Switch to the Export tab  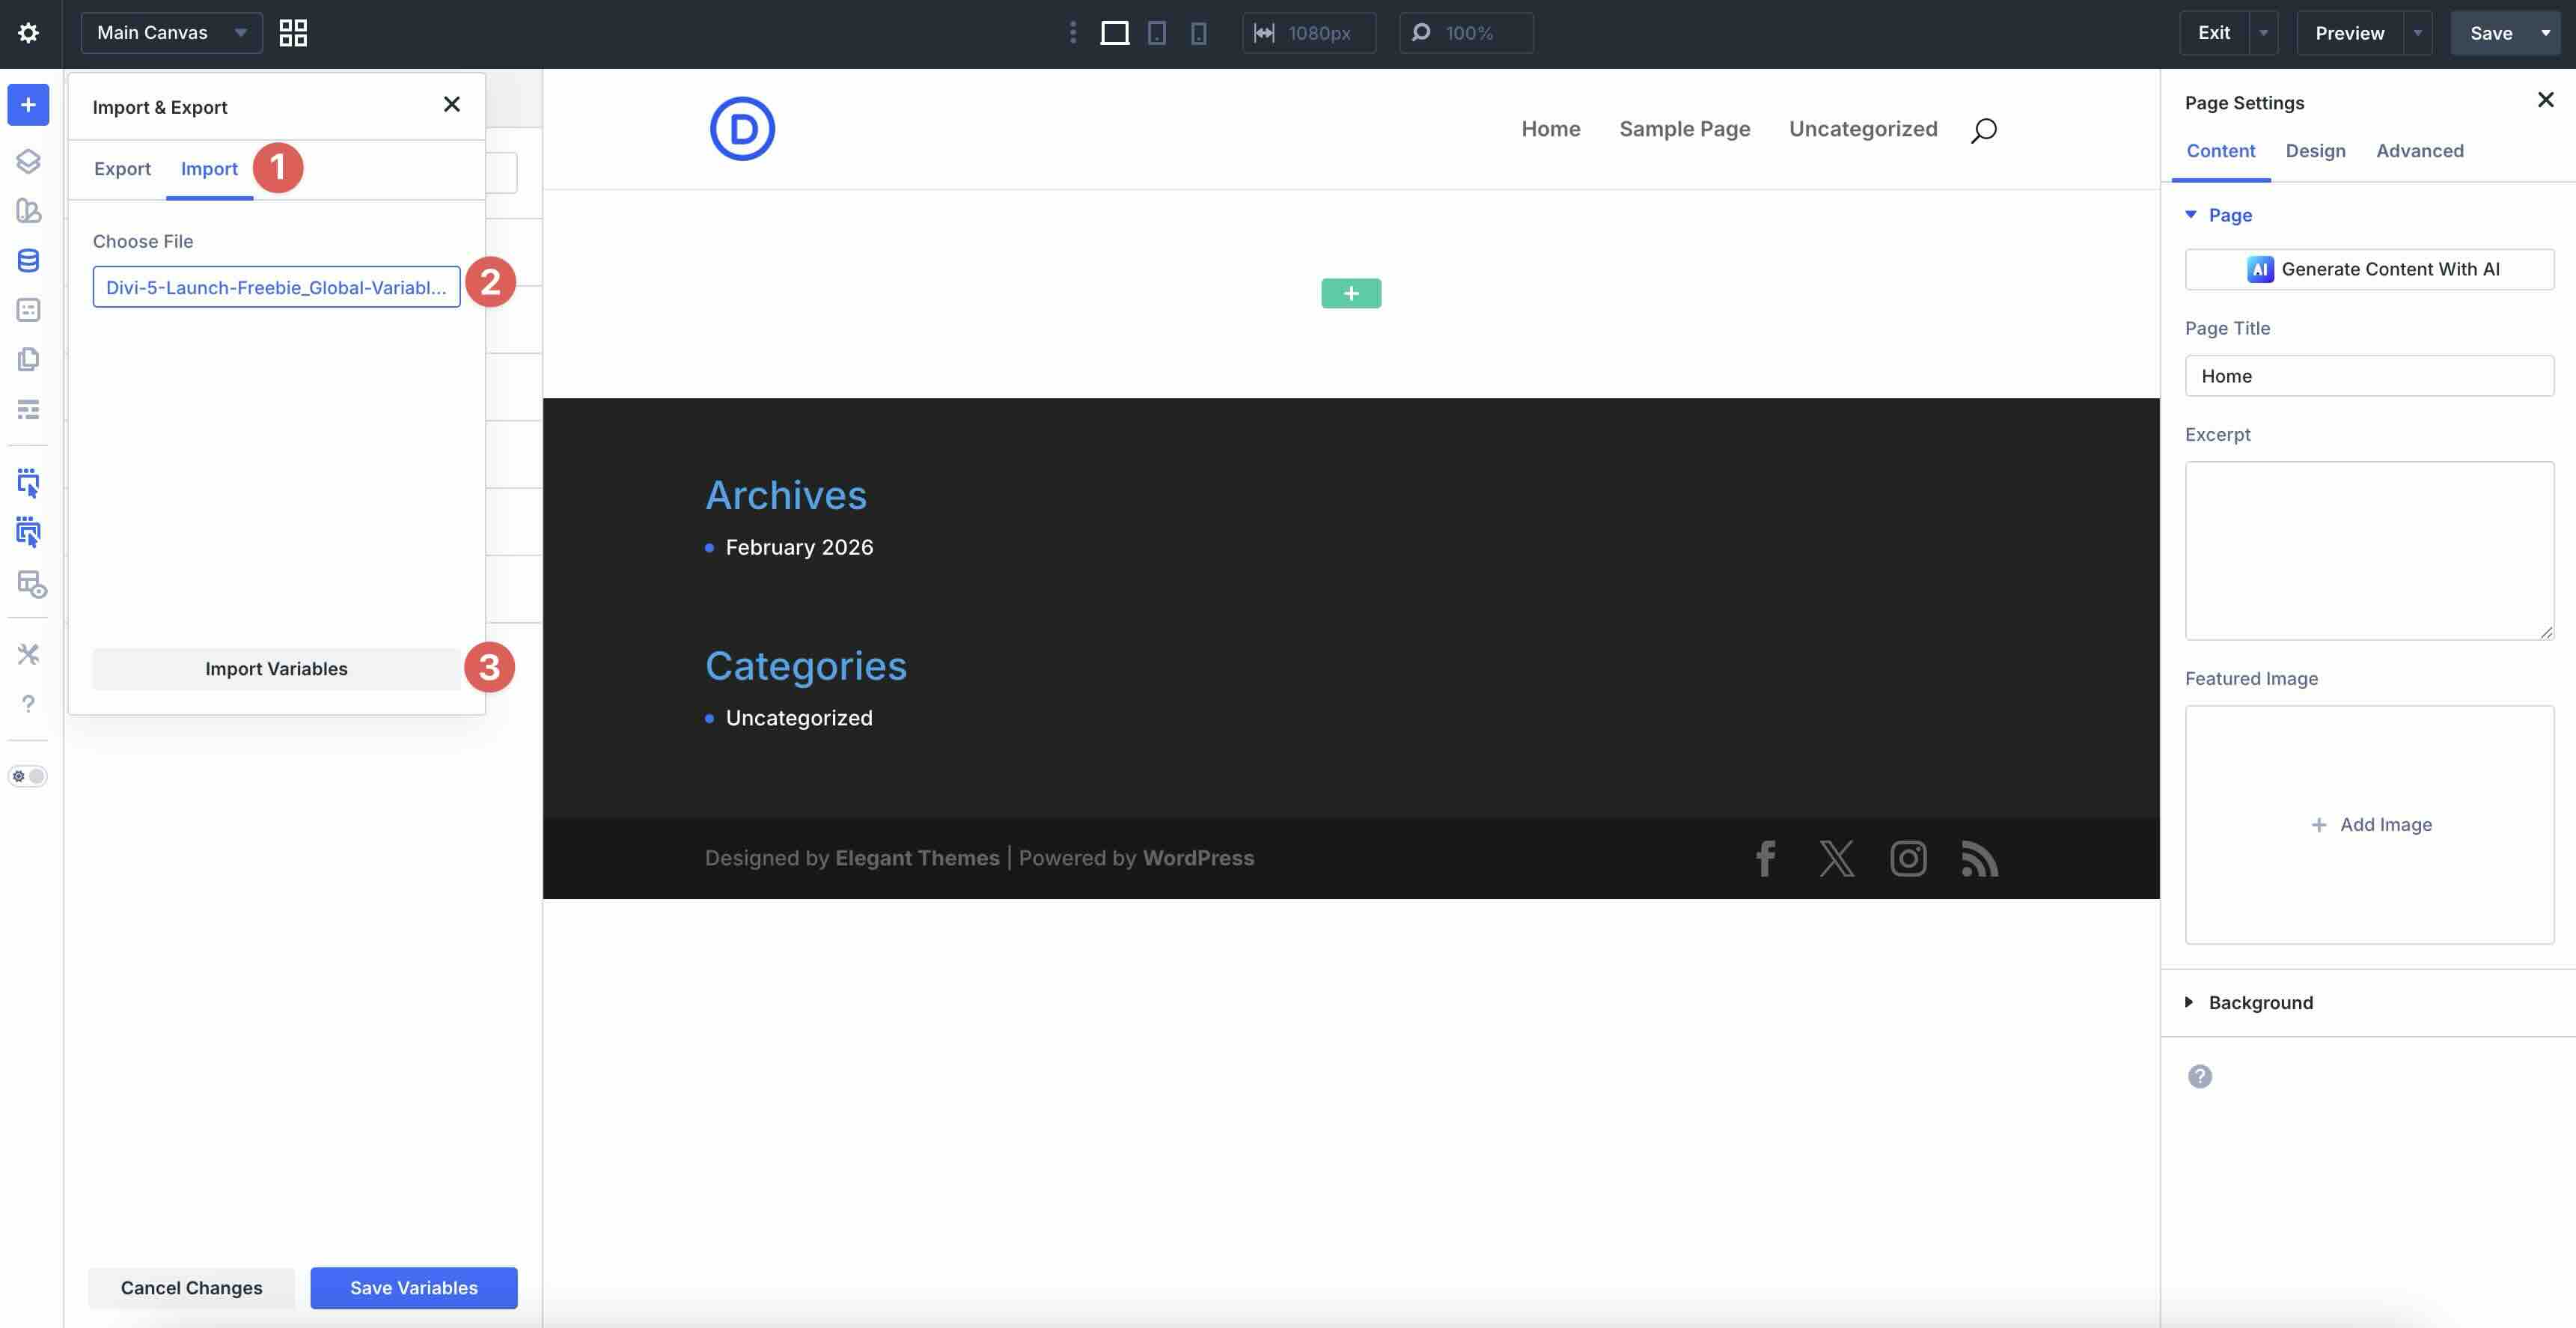(x=122, y=169)
